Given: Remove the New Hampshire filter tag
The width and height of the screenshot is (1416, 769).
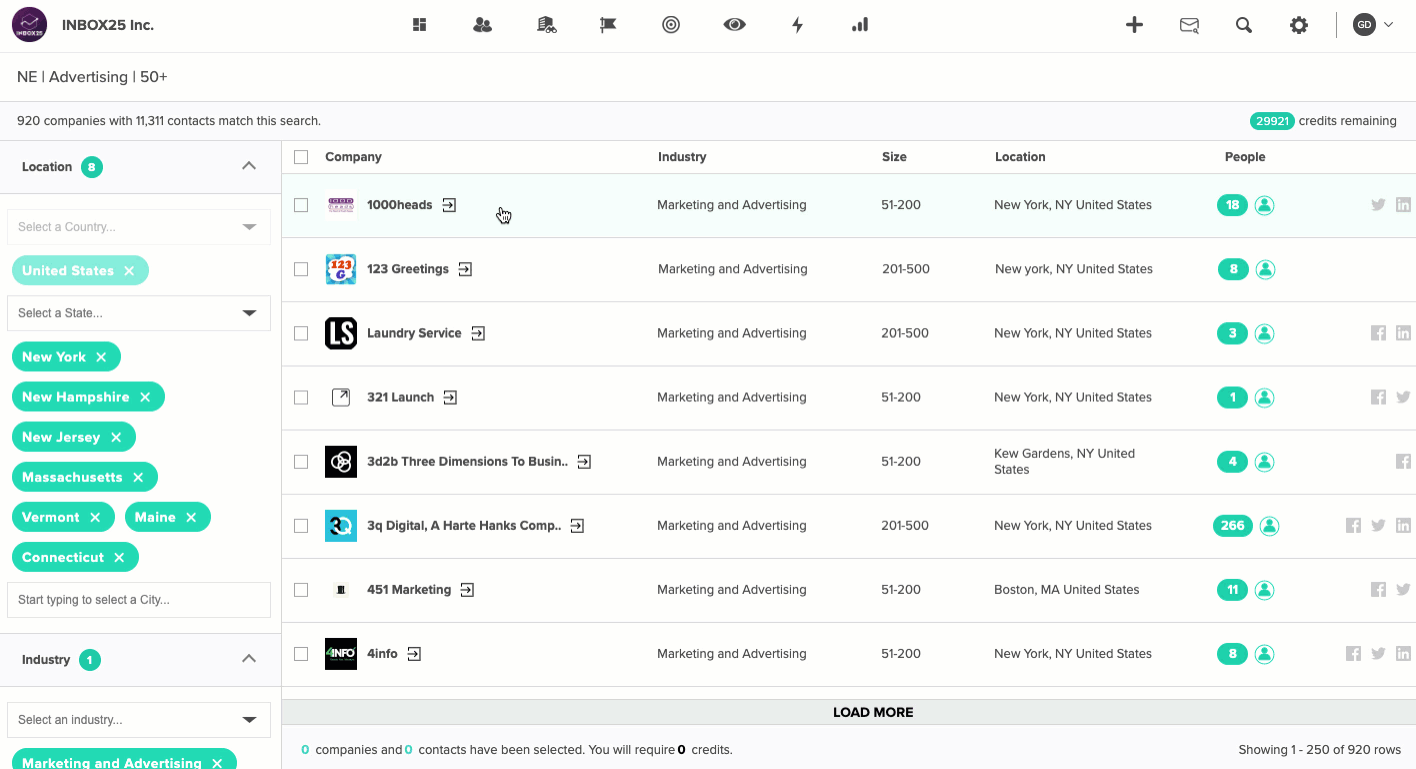Looking at the screenshot, I should coord(145,397).
